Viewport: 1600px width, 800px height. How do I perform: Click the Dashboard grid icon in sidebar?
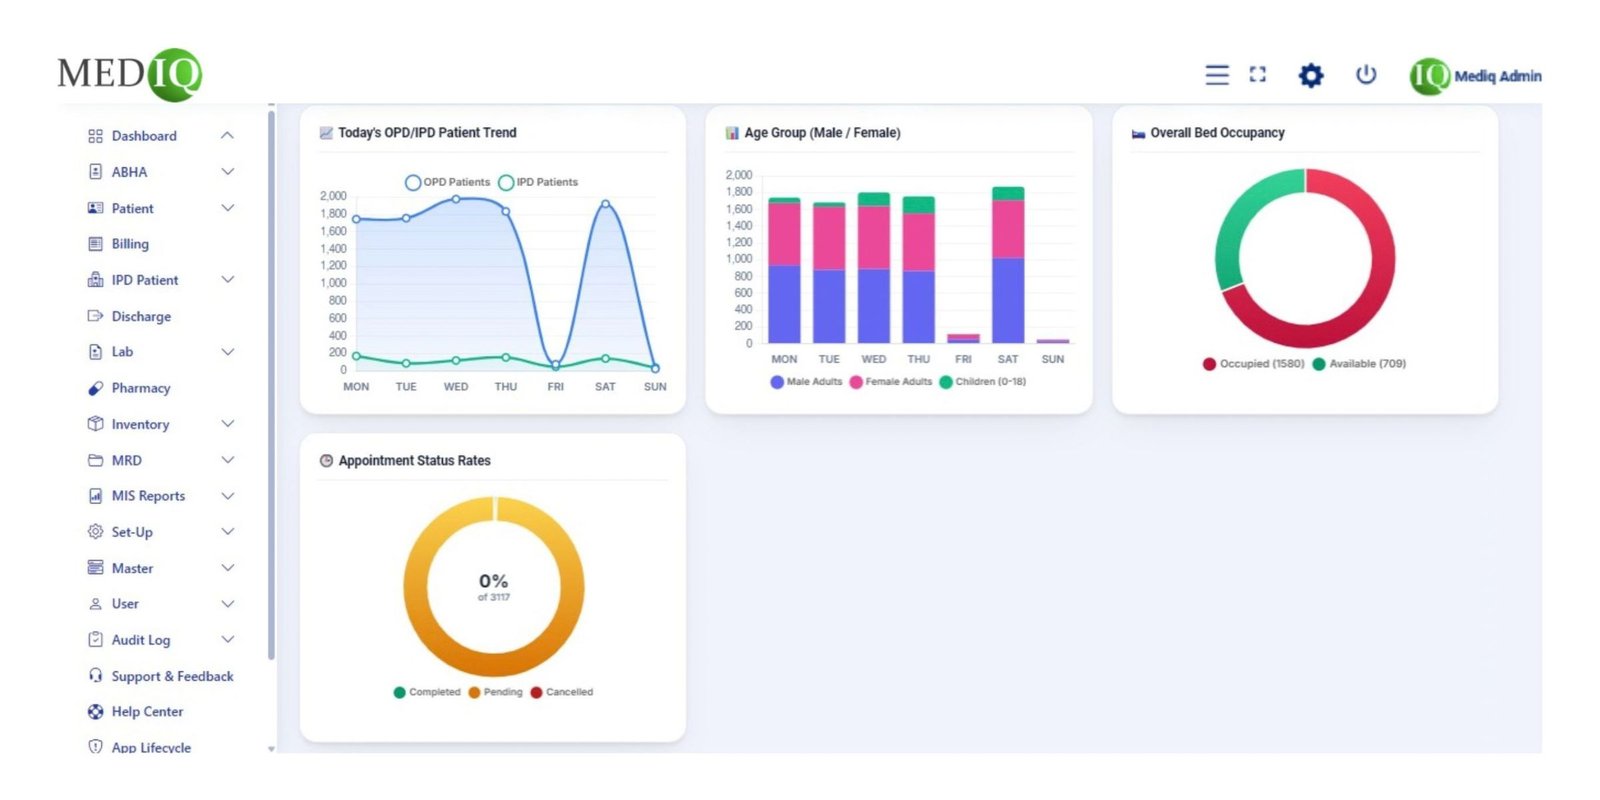[x=95, y=136]
